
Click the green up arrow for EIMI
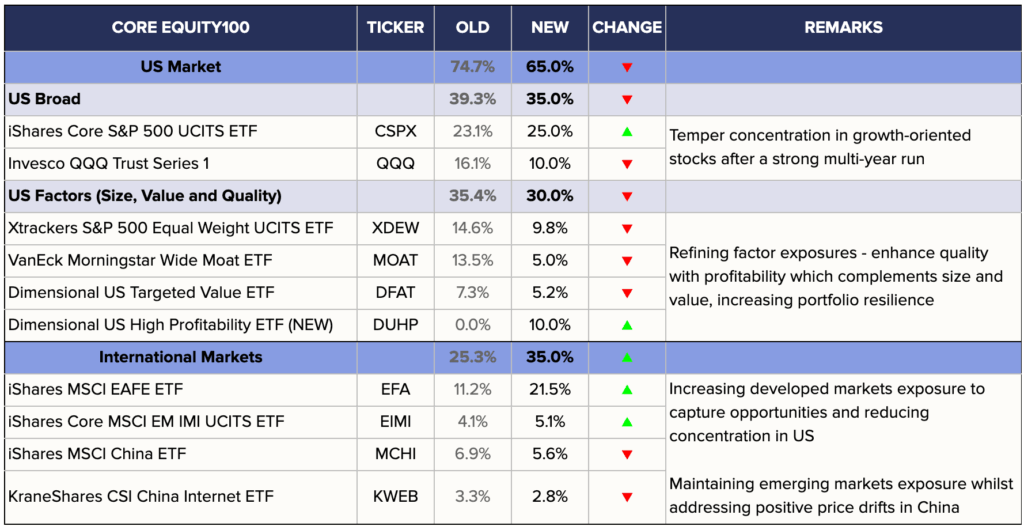click(x=627, y=422)
